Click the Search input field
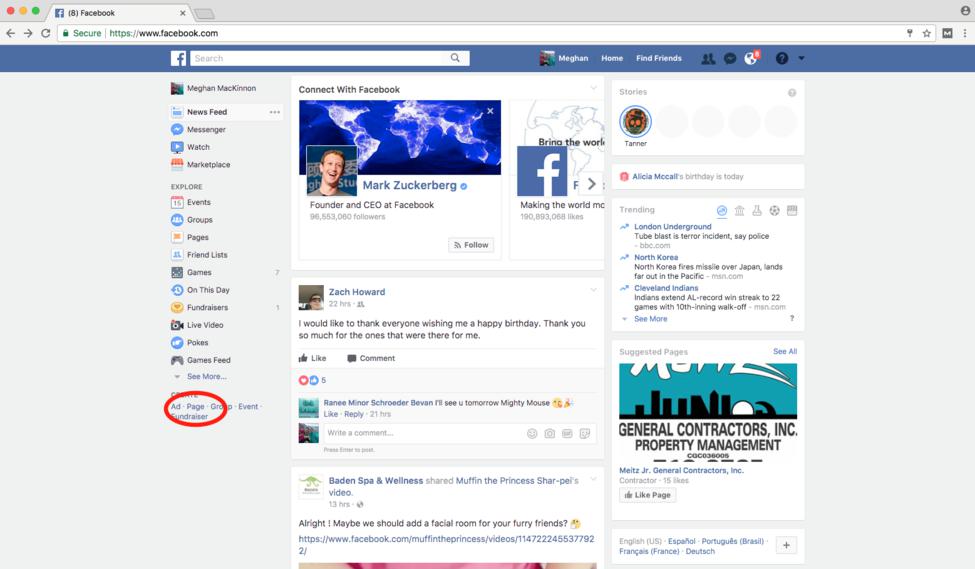 (317, 58)
